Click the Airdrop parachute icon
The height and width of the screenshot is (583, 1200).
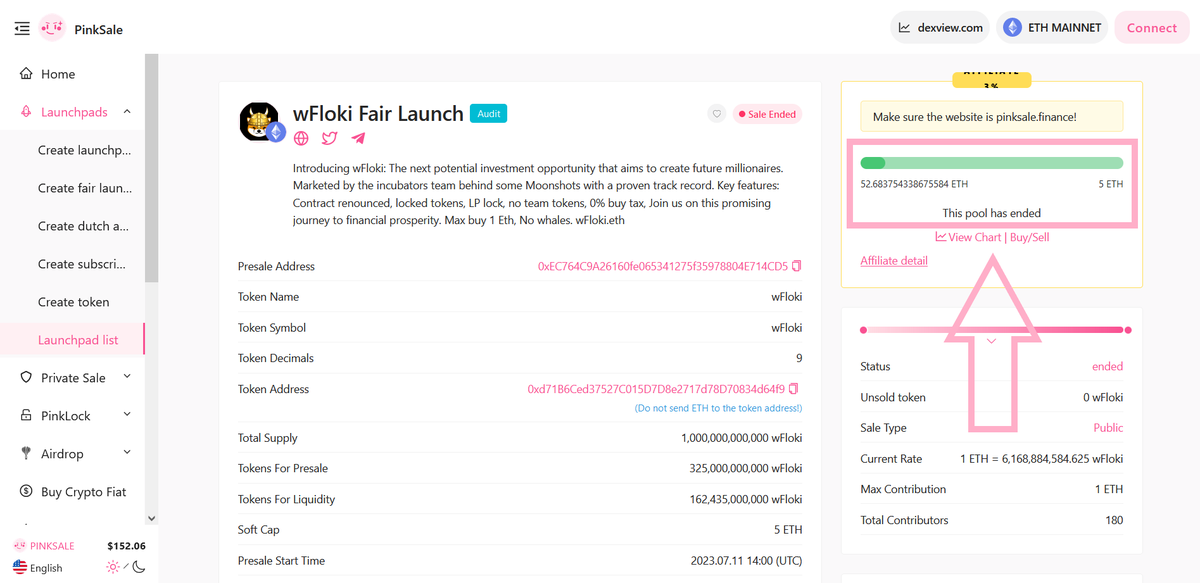click(x=26, y=454)
